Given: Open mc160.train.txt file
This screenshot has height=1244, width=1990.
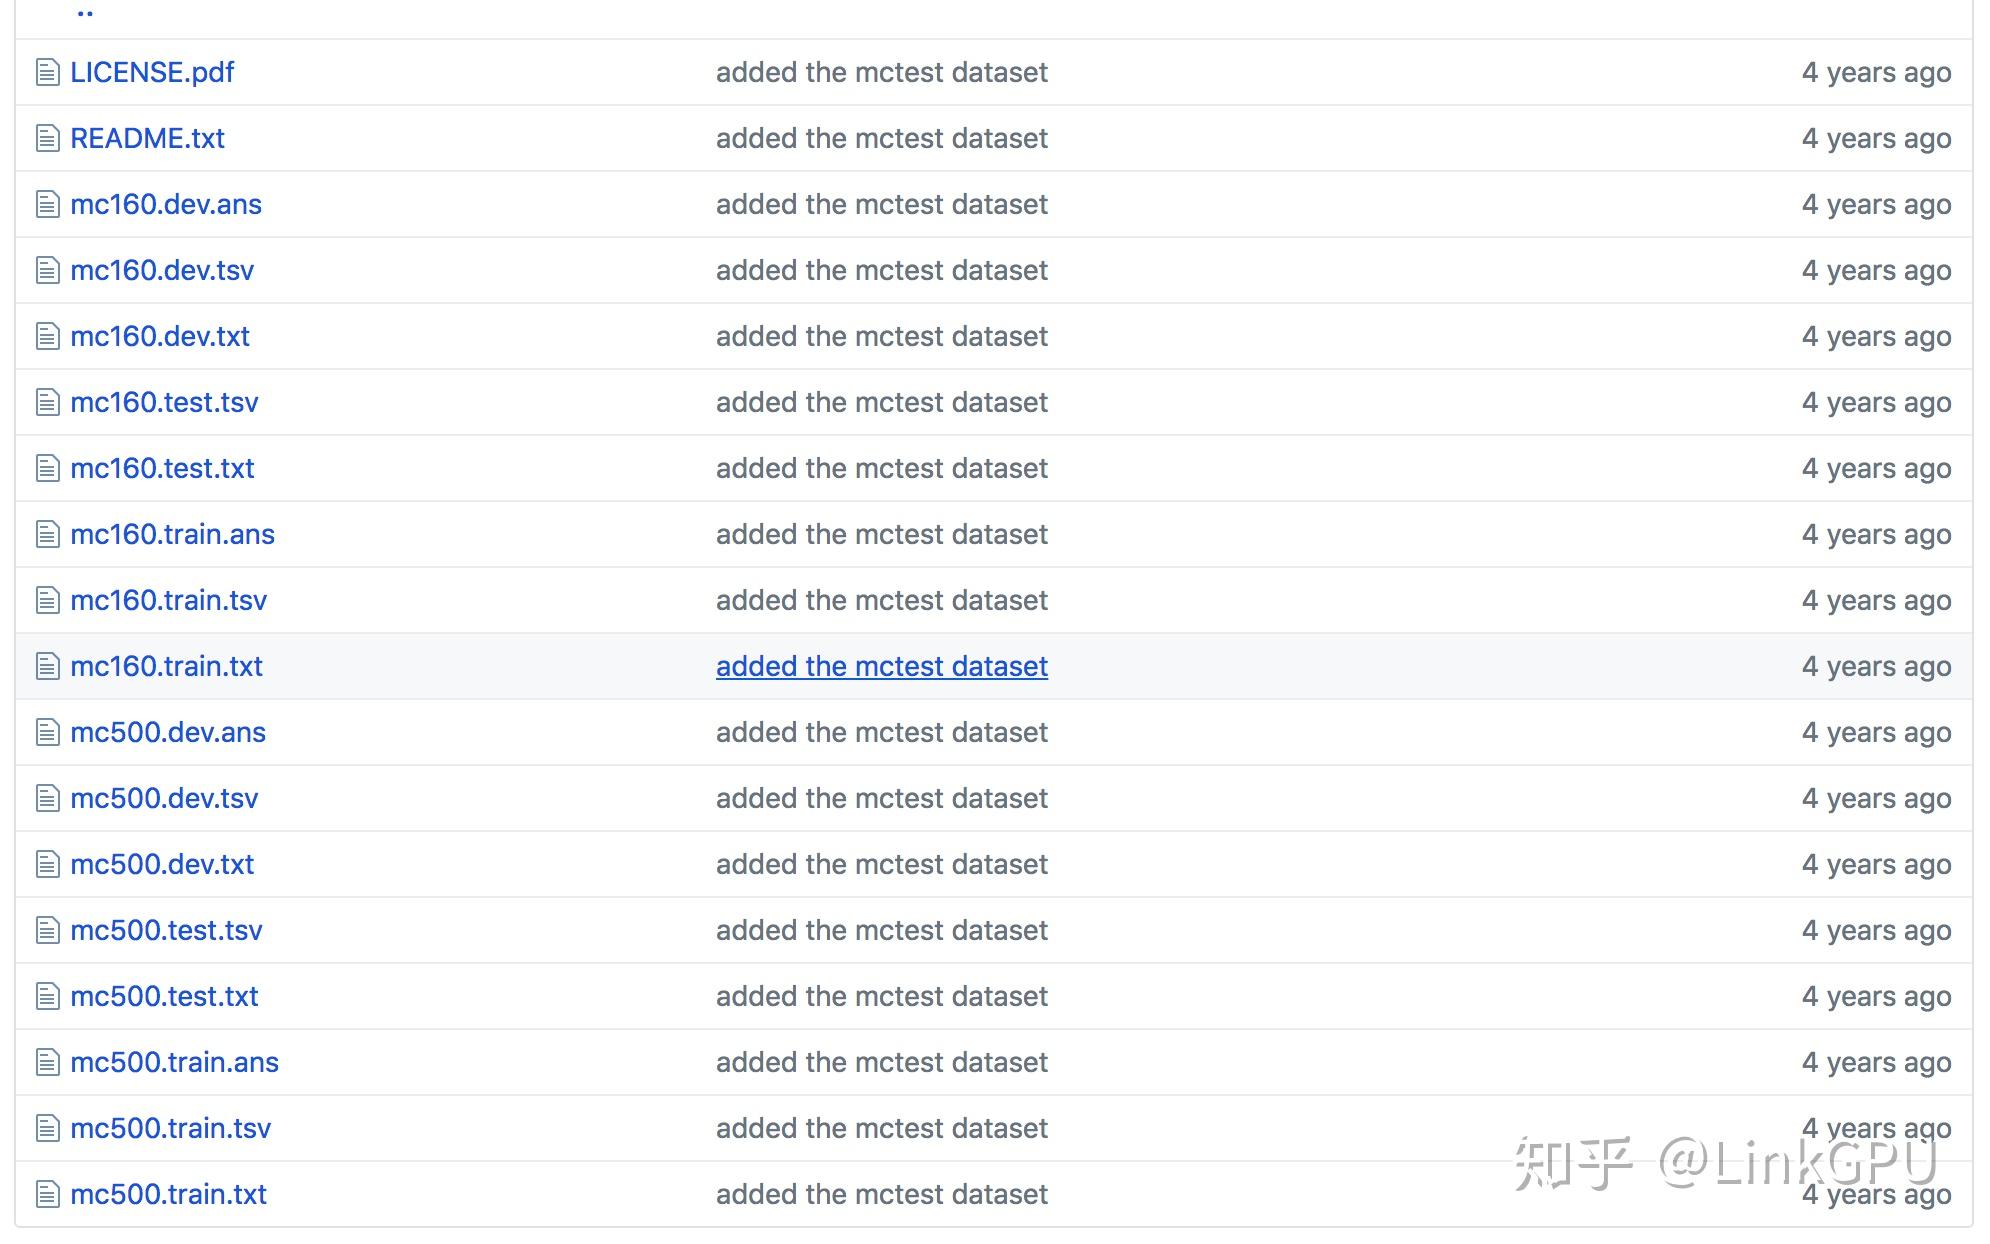Looking at the screenshot, I should [166, 666].
